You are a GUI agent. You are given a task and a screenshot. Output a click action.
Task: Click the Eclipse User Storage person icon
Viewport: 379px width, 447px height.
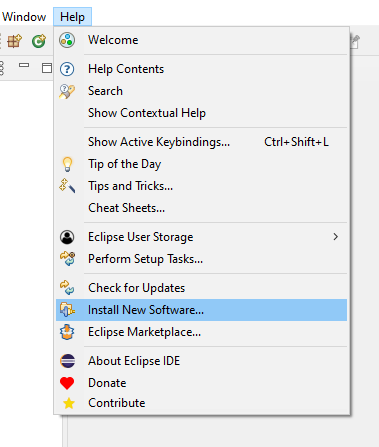pyautogui.click(x=67, y=237)
